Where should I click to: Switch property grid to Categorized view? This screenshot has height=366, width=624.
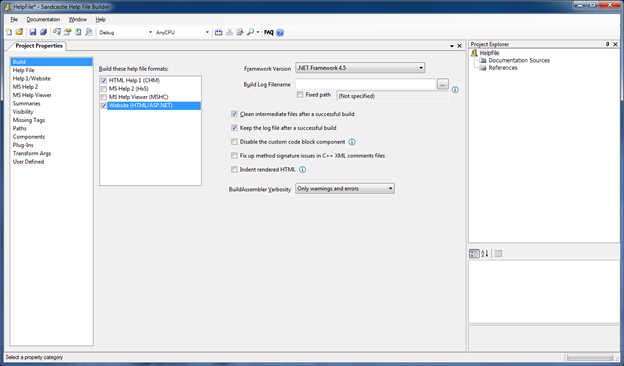pyautogui.click(x=474, y=253)
